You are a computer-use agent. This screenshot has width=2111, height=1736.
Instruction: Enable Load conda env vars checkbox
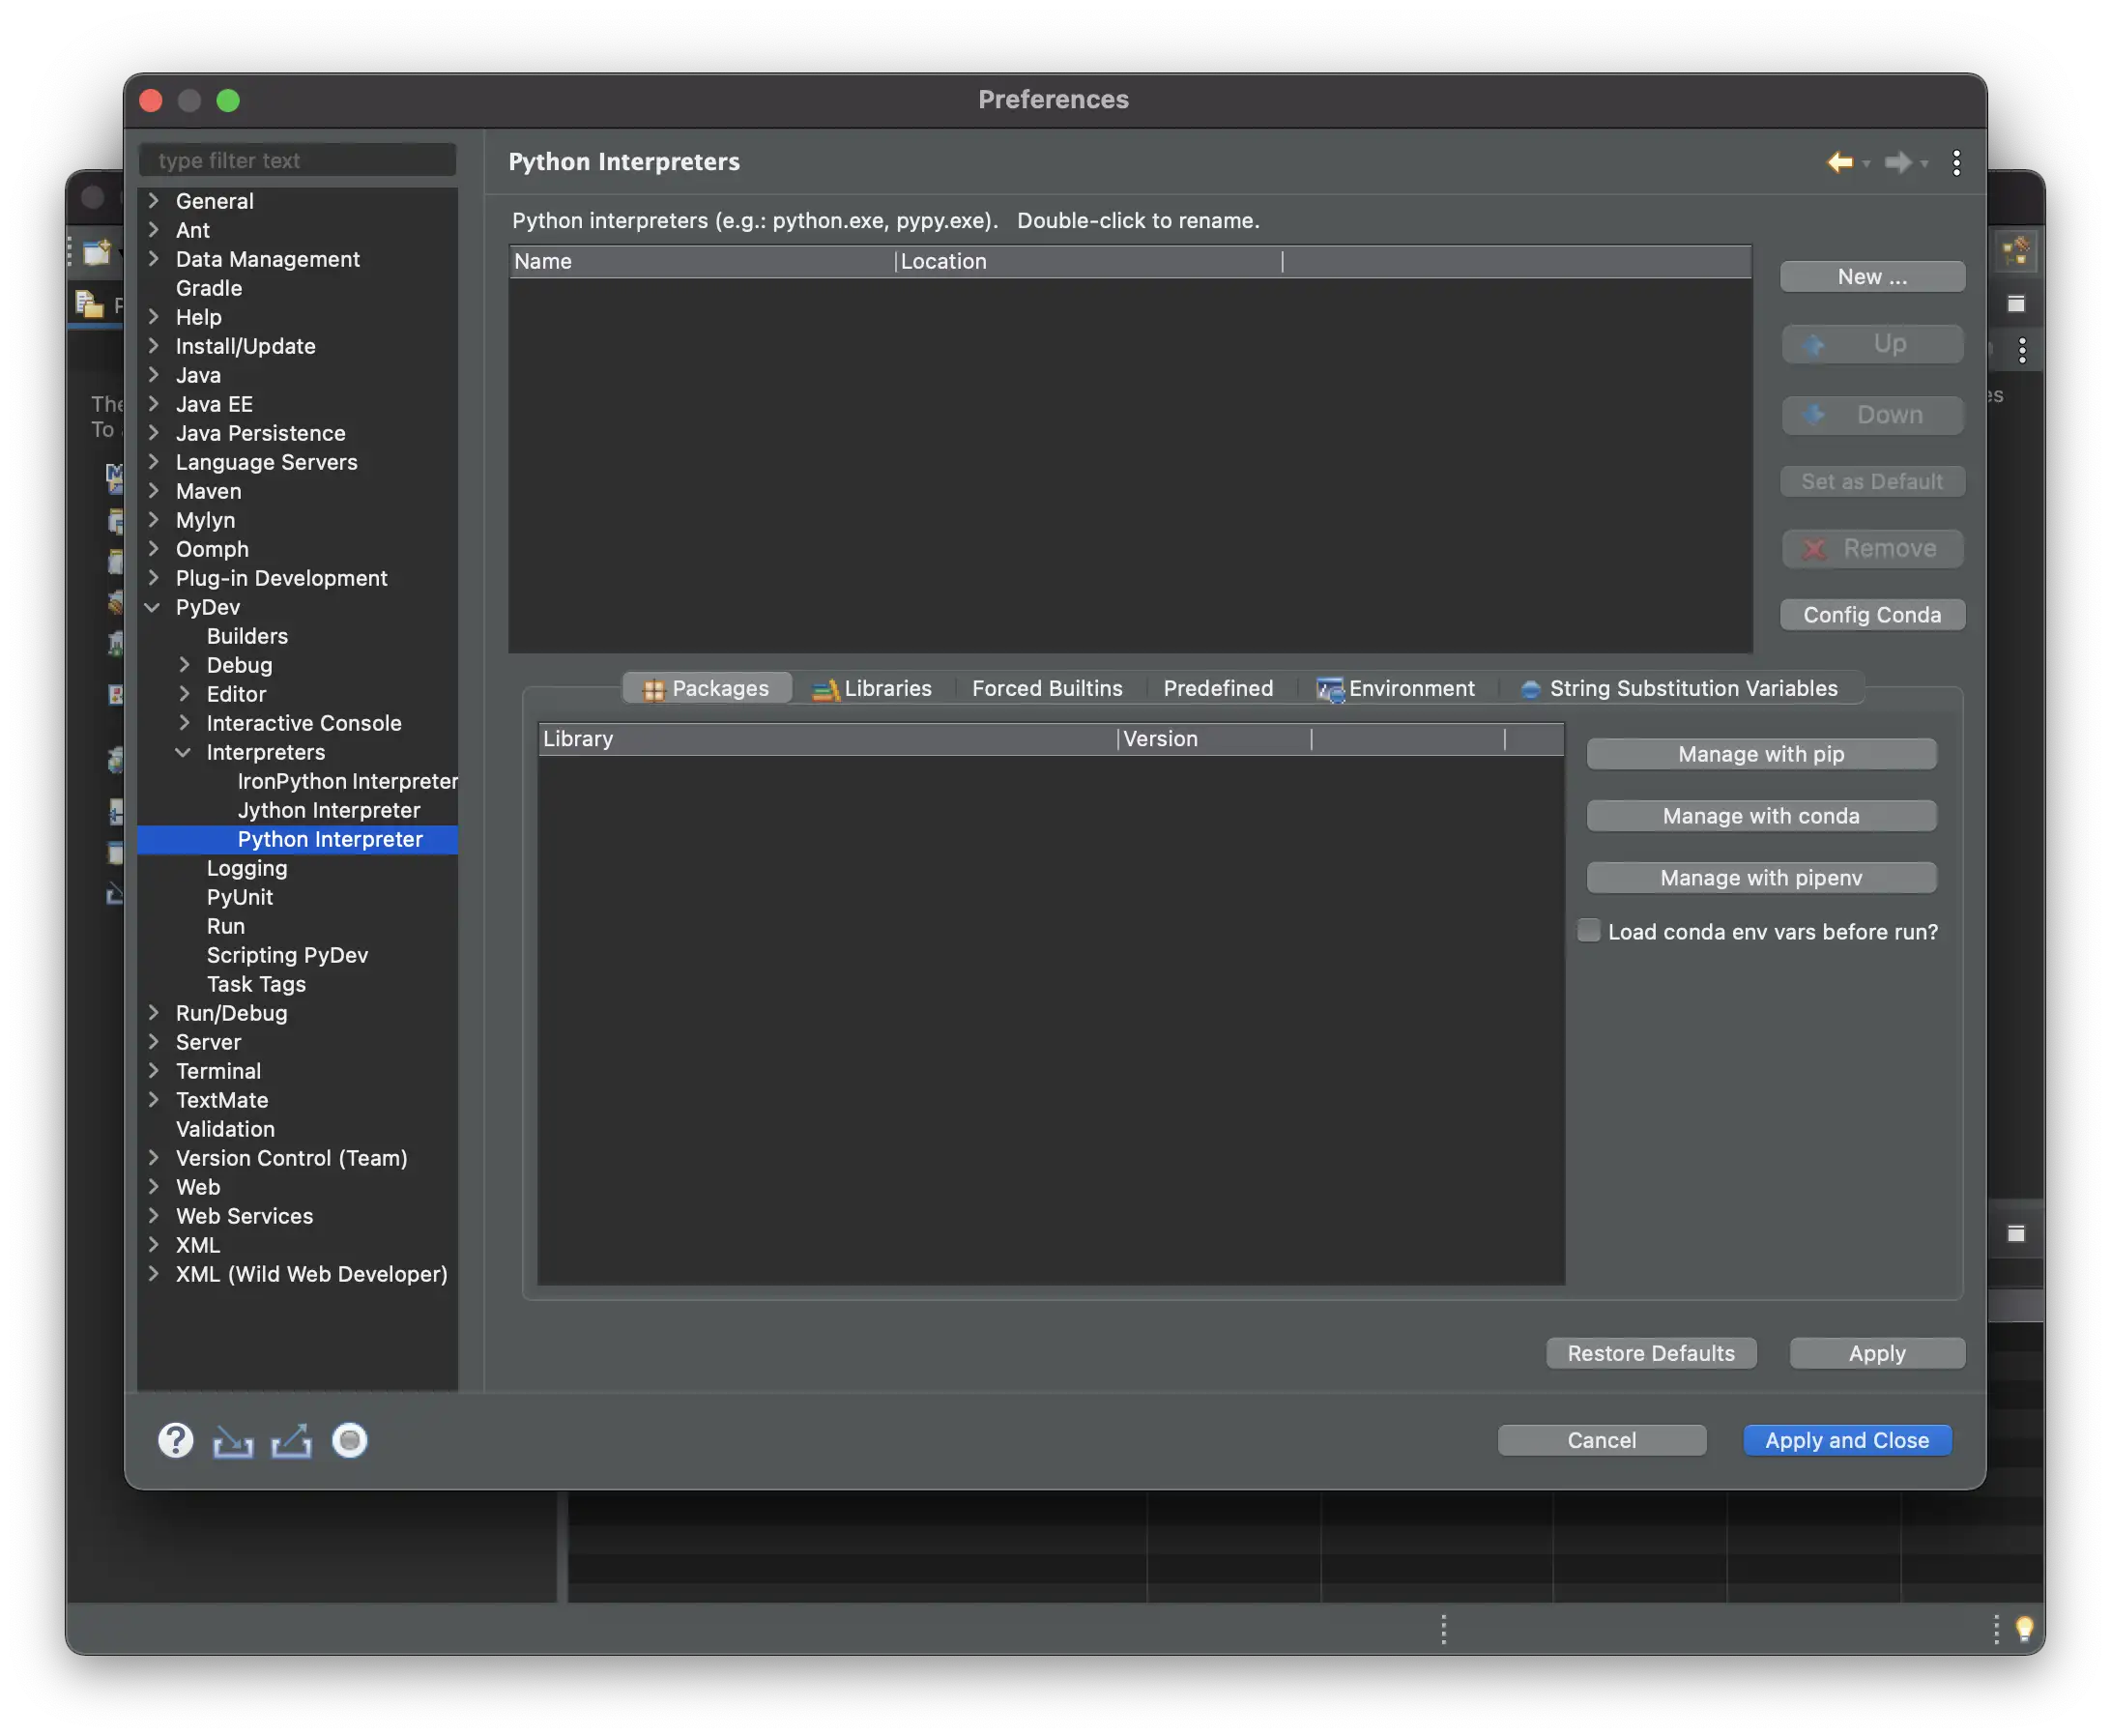pos(1588,931)
